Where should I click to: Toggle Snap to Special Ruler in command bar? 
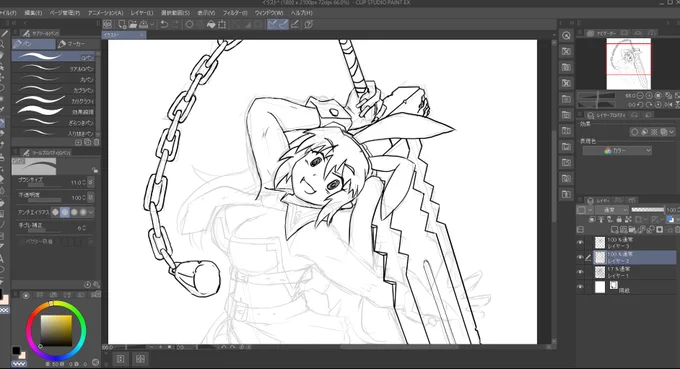coord(284,24)
